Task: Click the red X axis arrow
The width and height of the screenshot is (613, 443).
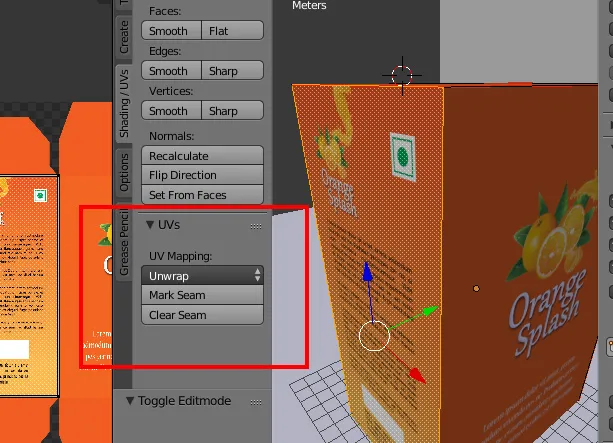Action: [x=417, y=375]
